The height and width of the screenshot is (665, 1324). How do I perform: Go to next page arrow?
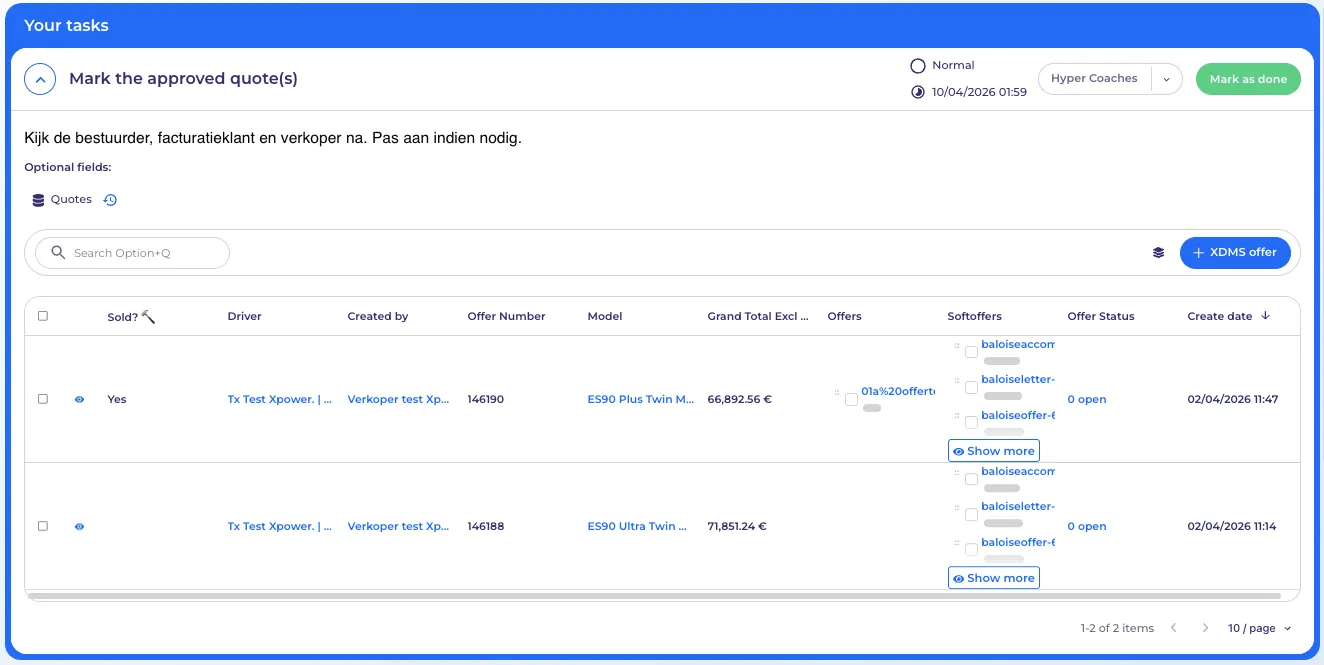(x=1205, y=628)
